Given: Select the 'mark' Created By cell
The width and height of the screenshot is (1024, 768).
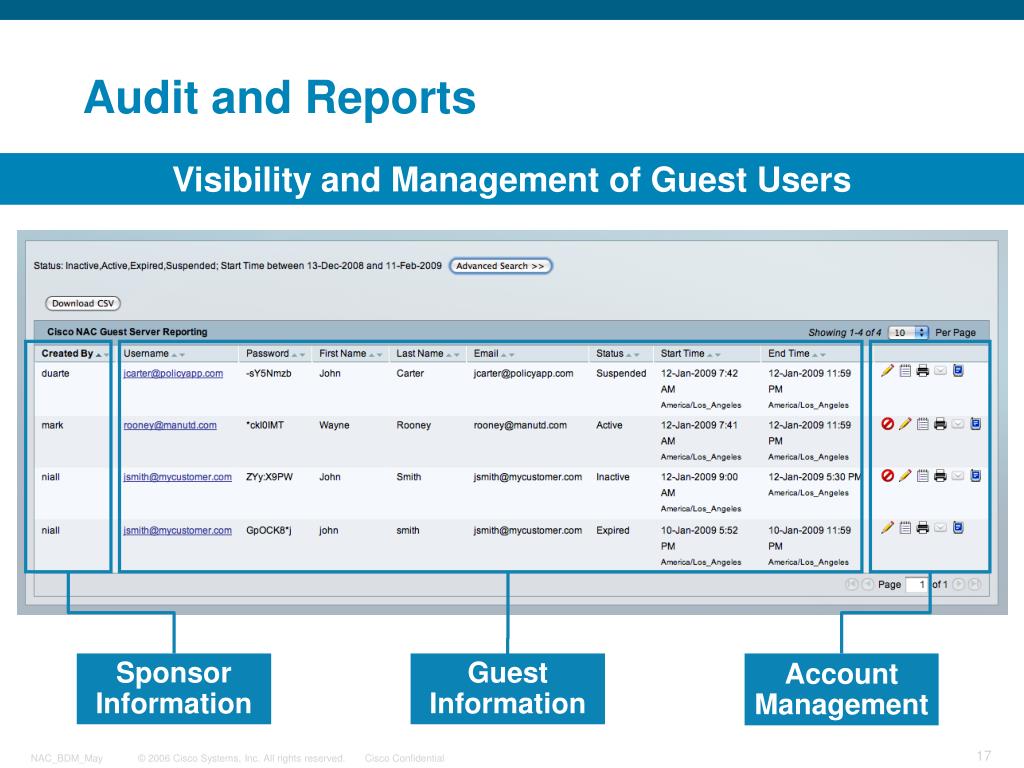Looking at the screenshot, I should (x=52, y=425).
